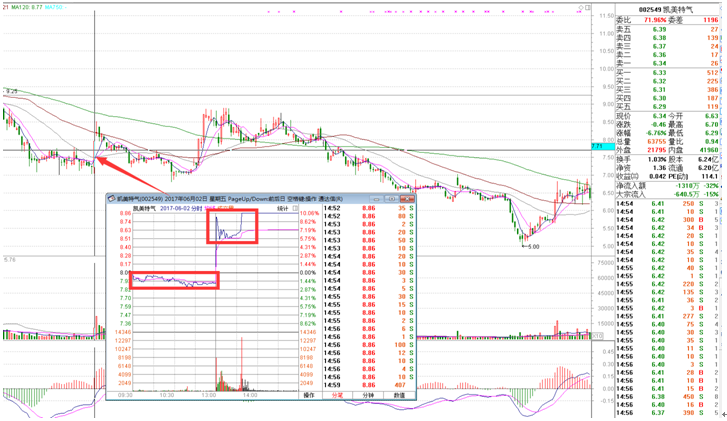This screenshot has height=421, width=727.
Task: Switch to the 分钟 tab
Action: point(368,395)
